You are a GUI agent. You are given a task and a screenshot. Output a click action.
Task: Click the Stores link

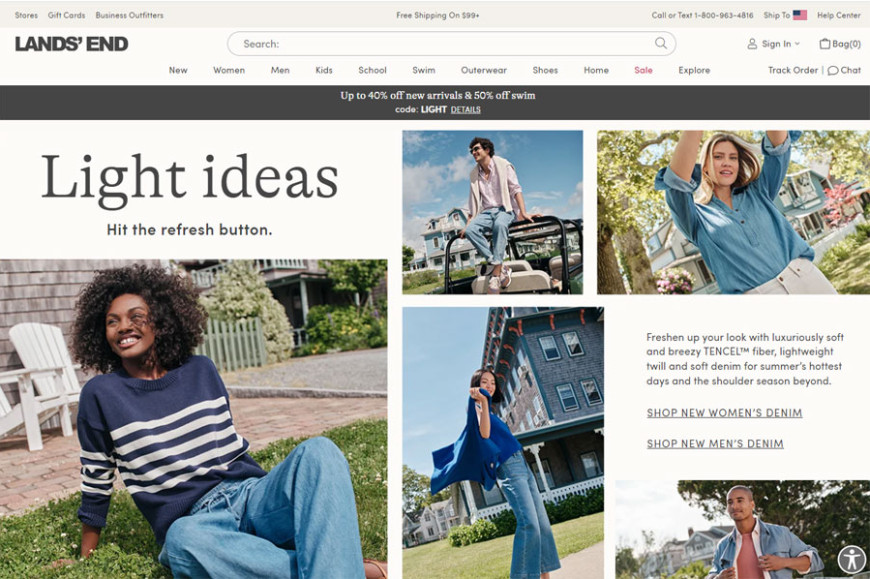(x=26, y=15)
